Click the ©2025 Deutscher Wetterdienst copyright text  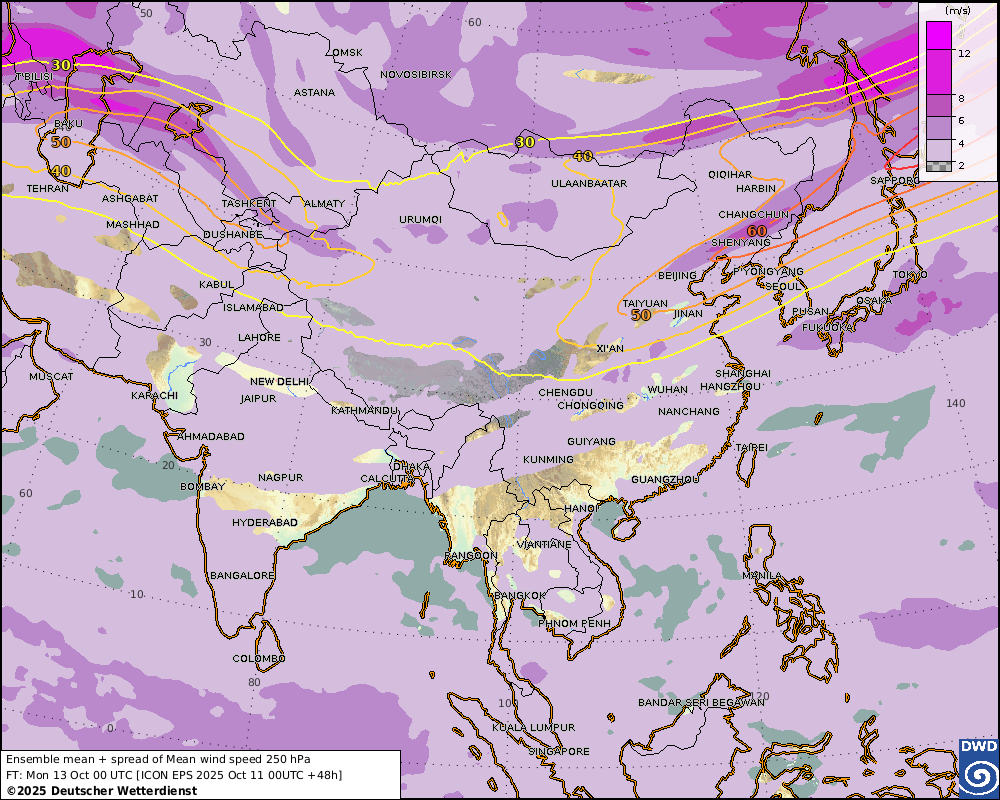(101, 791)
